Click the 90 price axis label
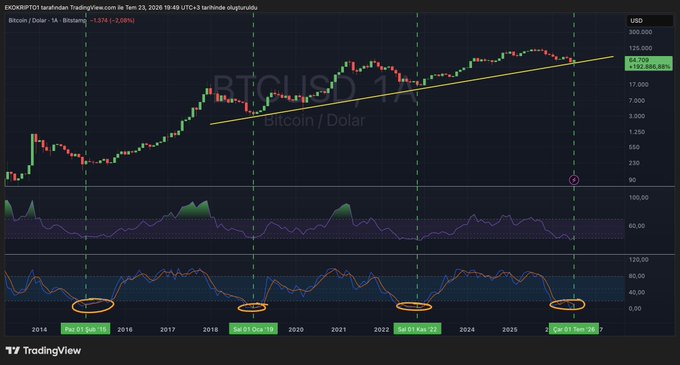The image size is (680, 365). [632, 180]
